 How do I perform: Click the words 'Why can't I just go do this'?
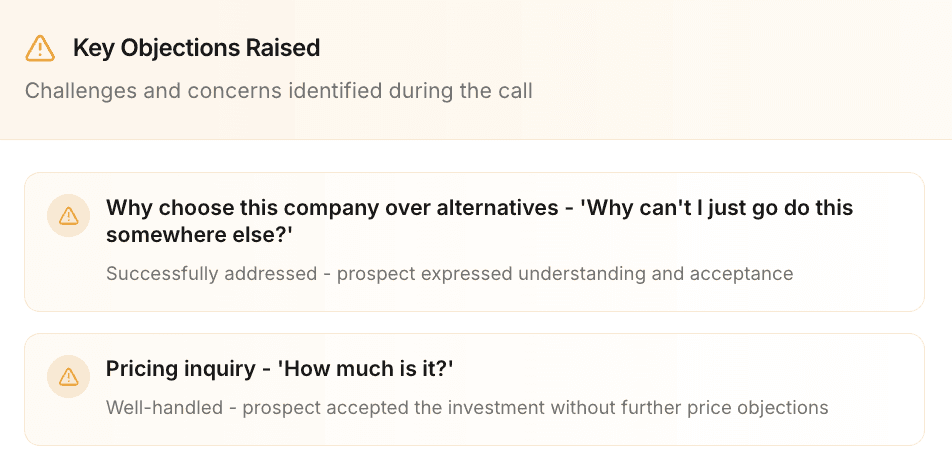point(716,208)
